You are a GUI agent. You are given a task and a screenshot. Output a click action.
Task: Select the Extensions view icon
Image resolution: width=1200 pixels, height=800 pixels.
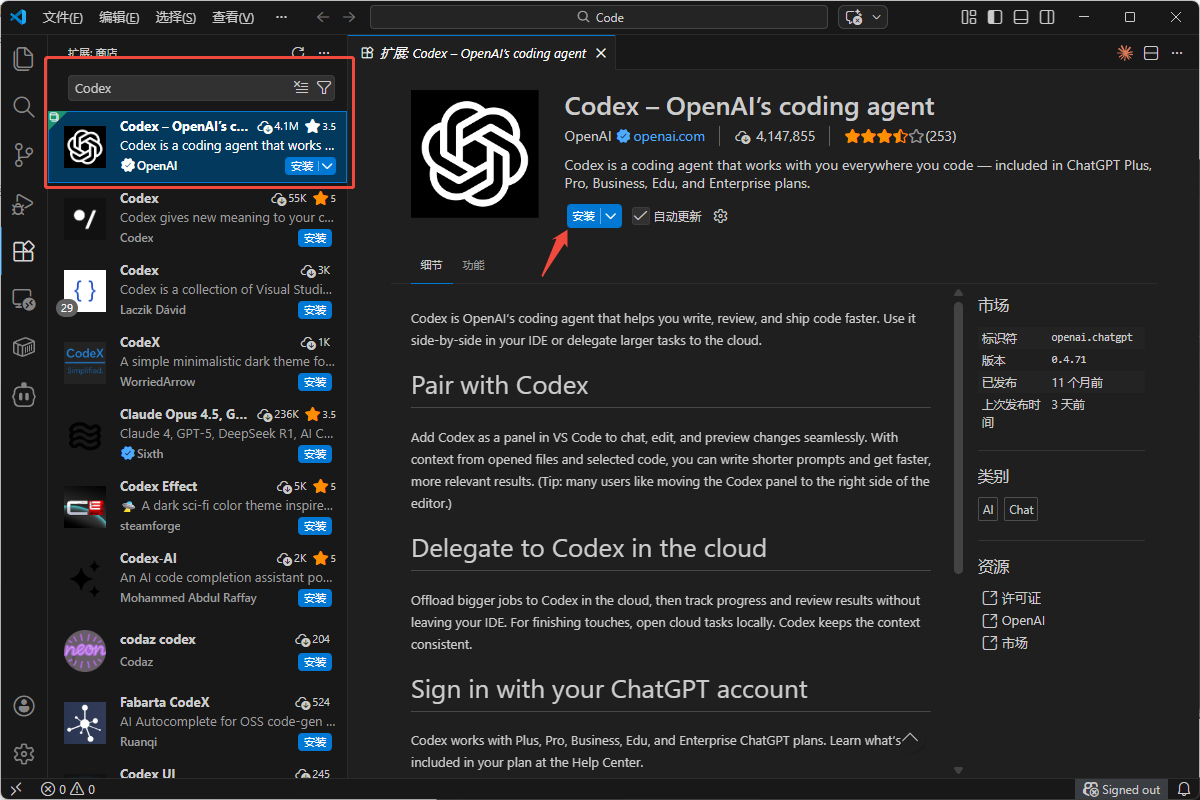pos(24,251)
